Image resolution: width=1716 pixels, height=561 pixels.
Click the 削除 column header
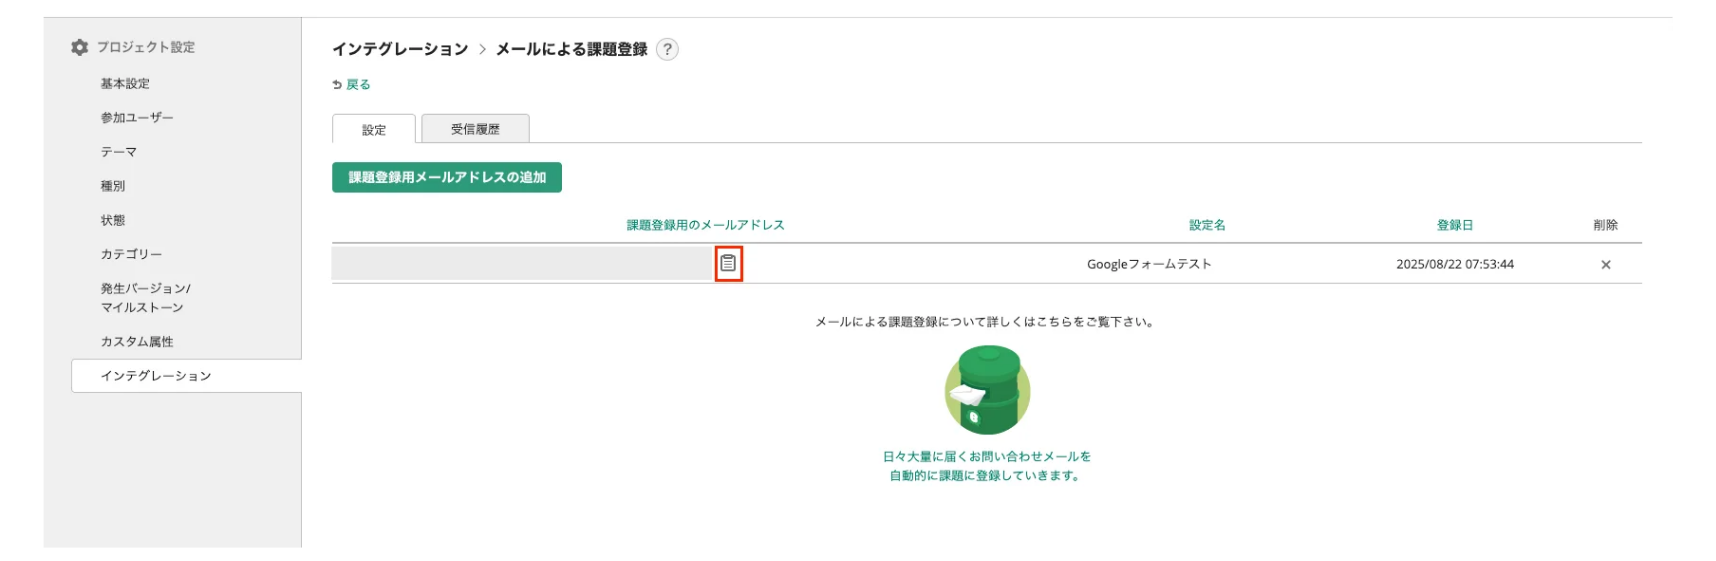(1605, 225)
